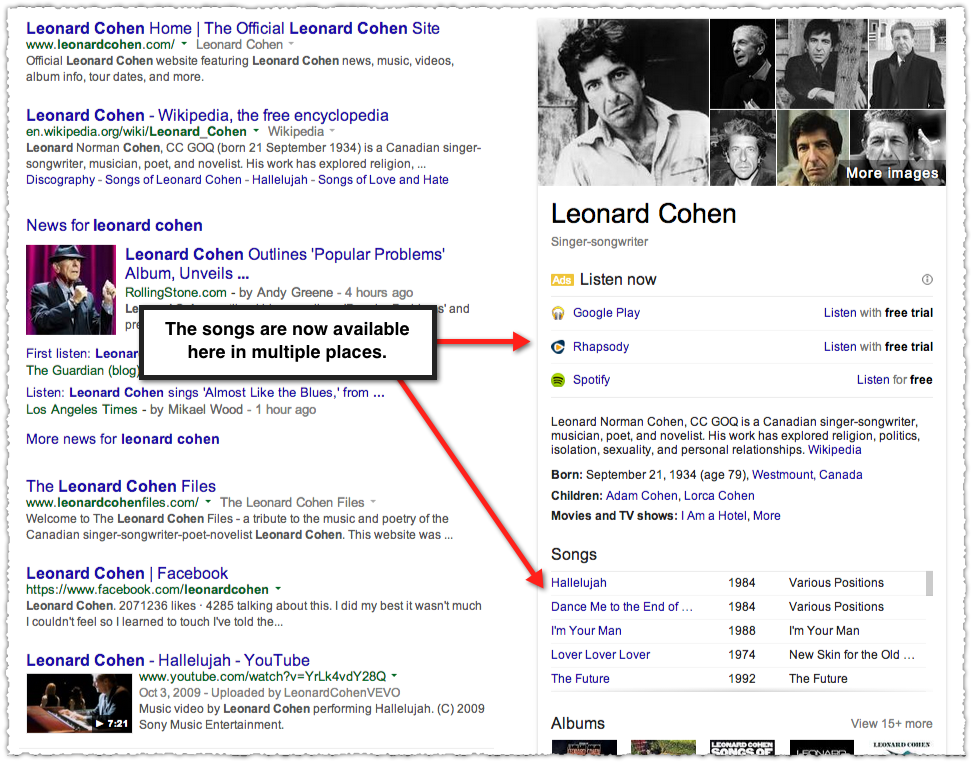Click 'View 15+ more' albums link
The image size is (972, 762).
pyautogui.click(x=891, y=724)
